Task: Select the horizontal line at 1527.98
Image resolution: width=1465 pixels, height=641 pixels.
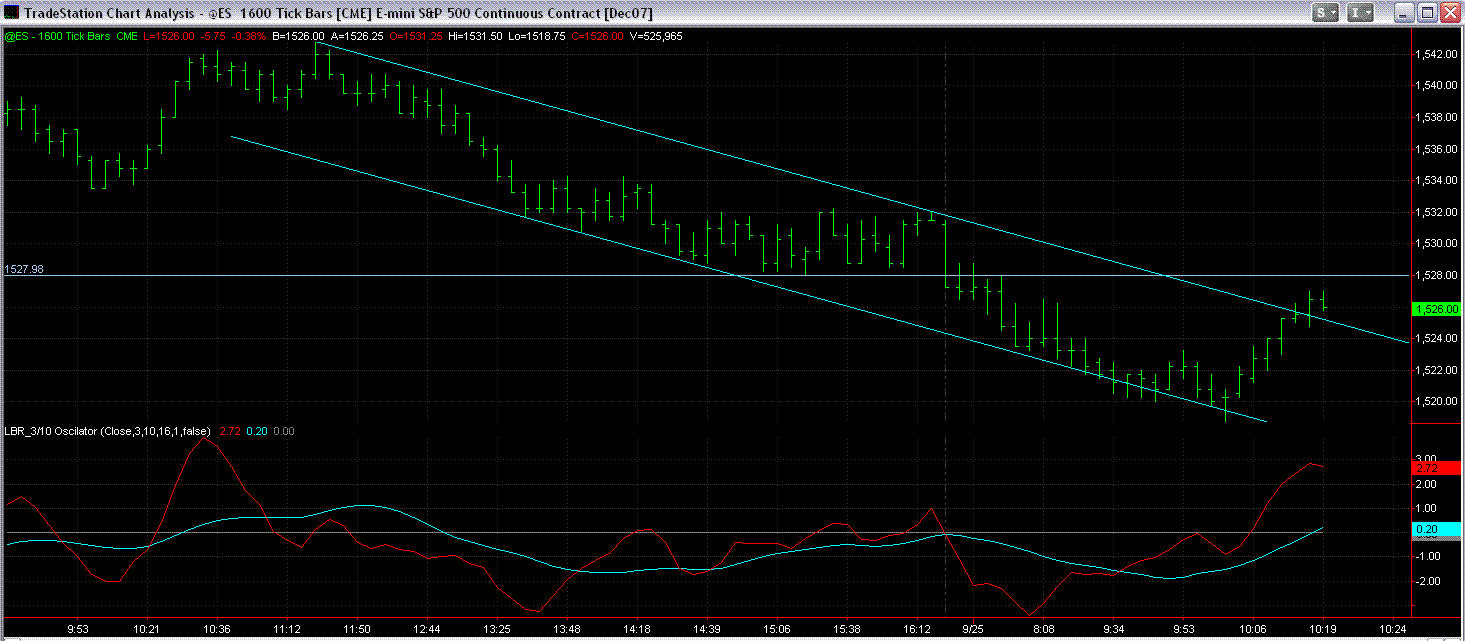Action: 705,274
